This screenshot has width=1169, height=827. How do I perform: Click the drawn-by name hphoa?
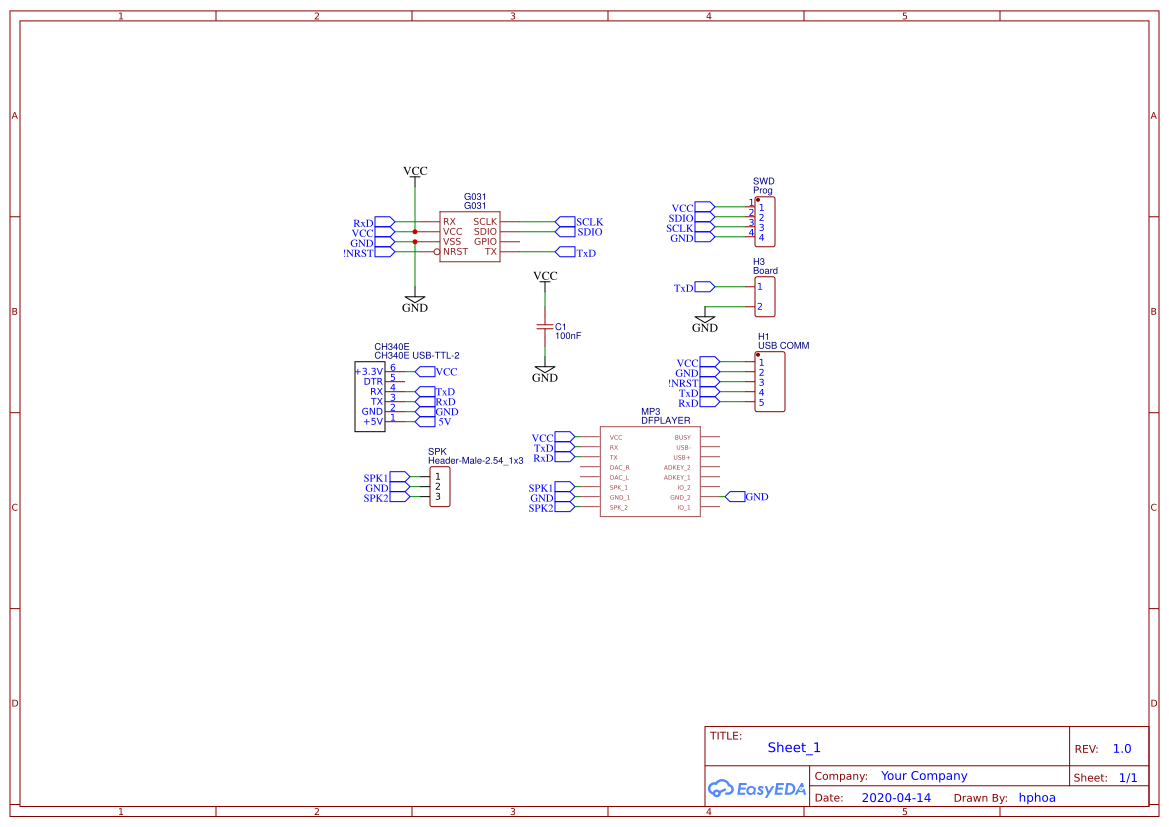click(x=1038, y=797)
